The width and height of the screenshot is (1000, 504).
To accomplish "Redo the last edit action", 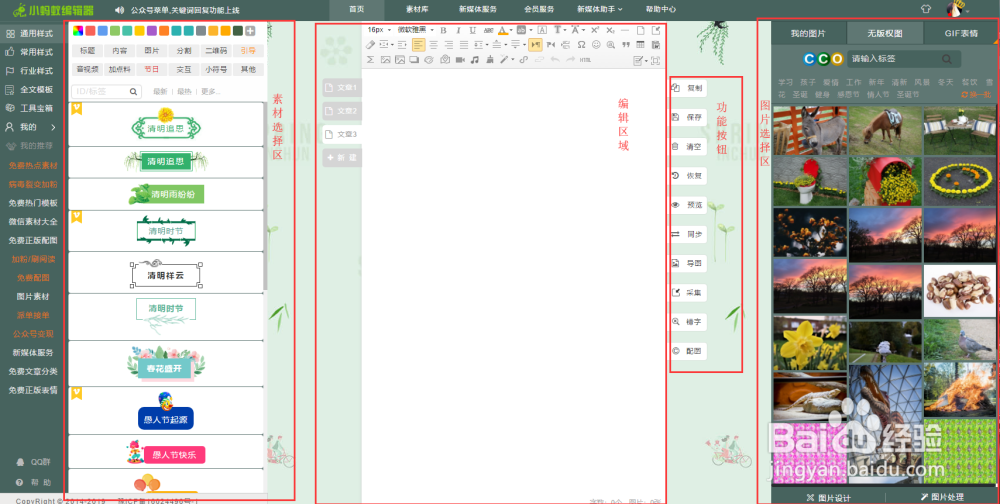I will pyautogui.click(x=570, y=60).
